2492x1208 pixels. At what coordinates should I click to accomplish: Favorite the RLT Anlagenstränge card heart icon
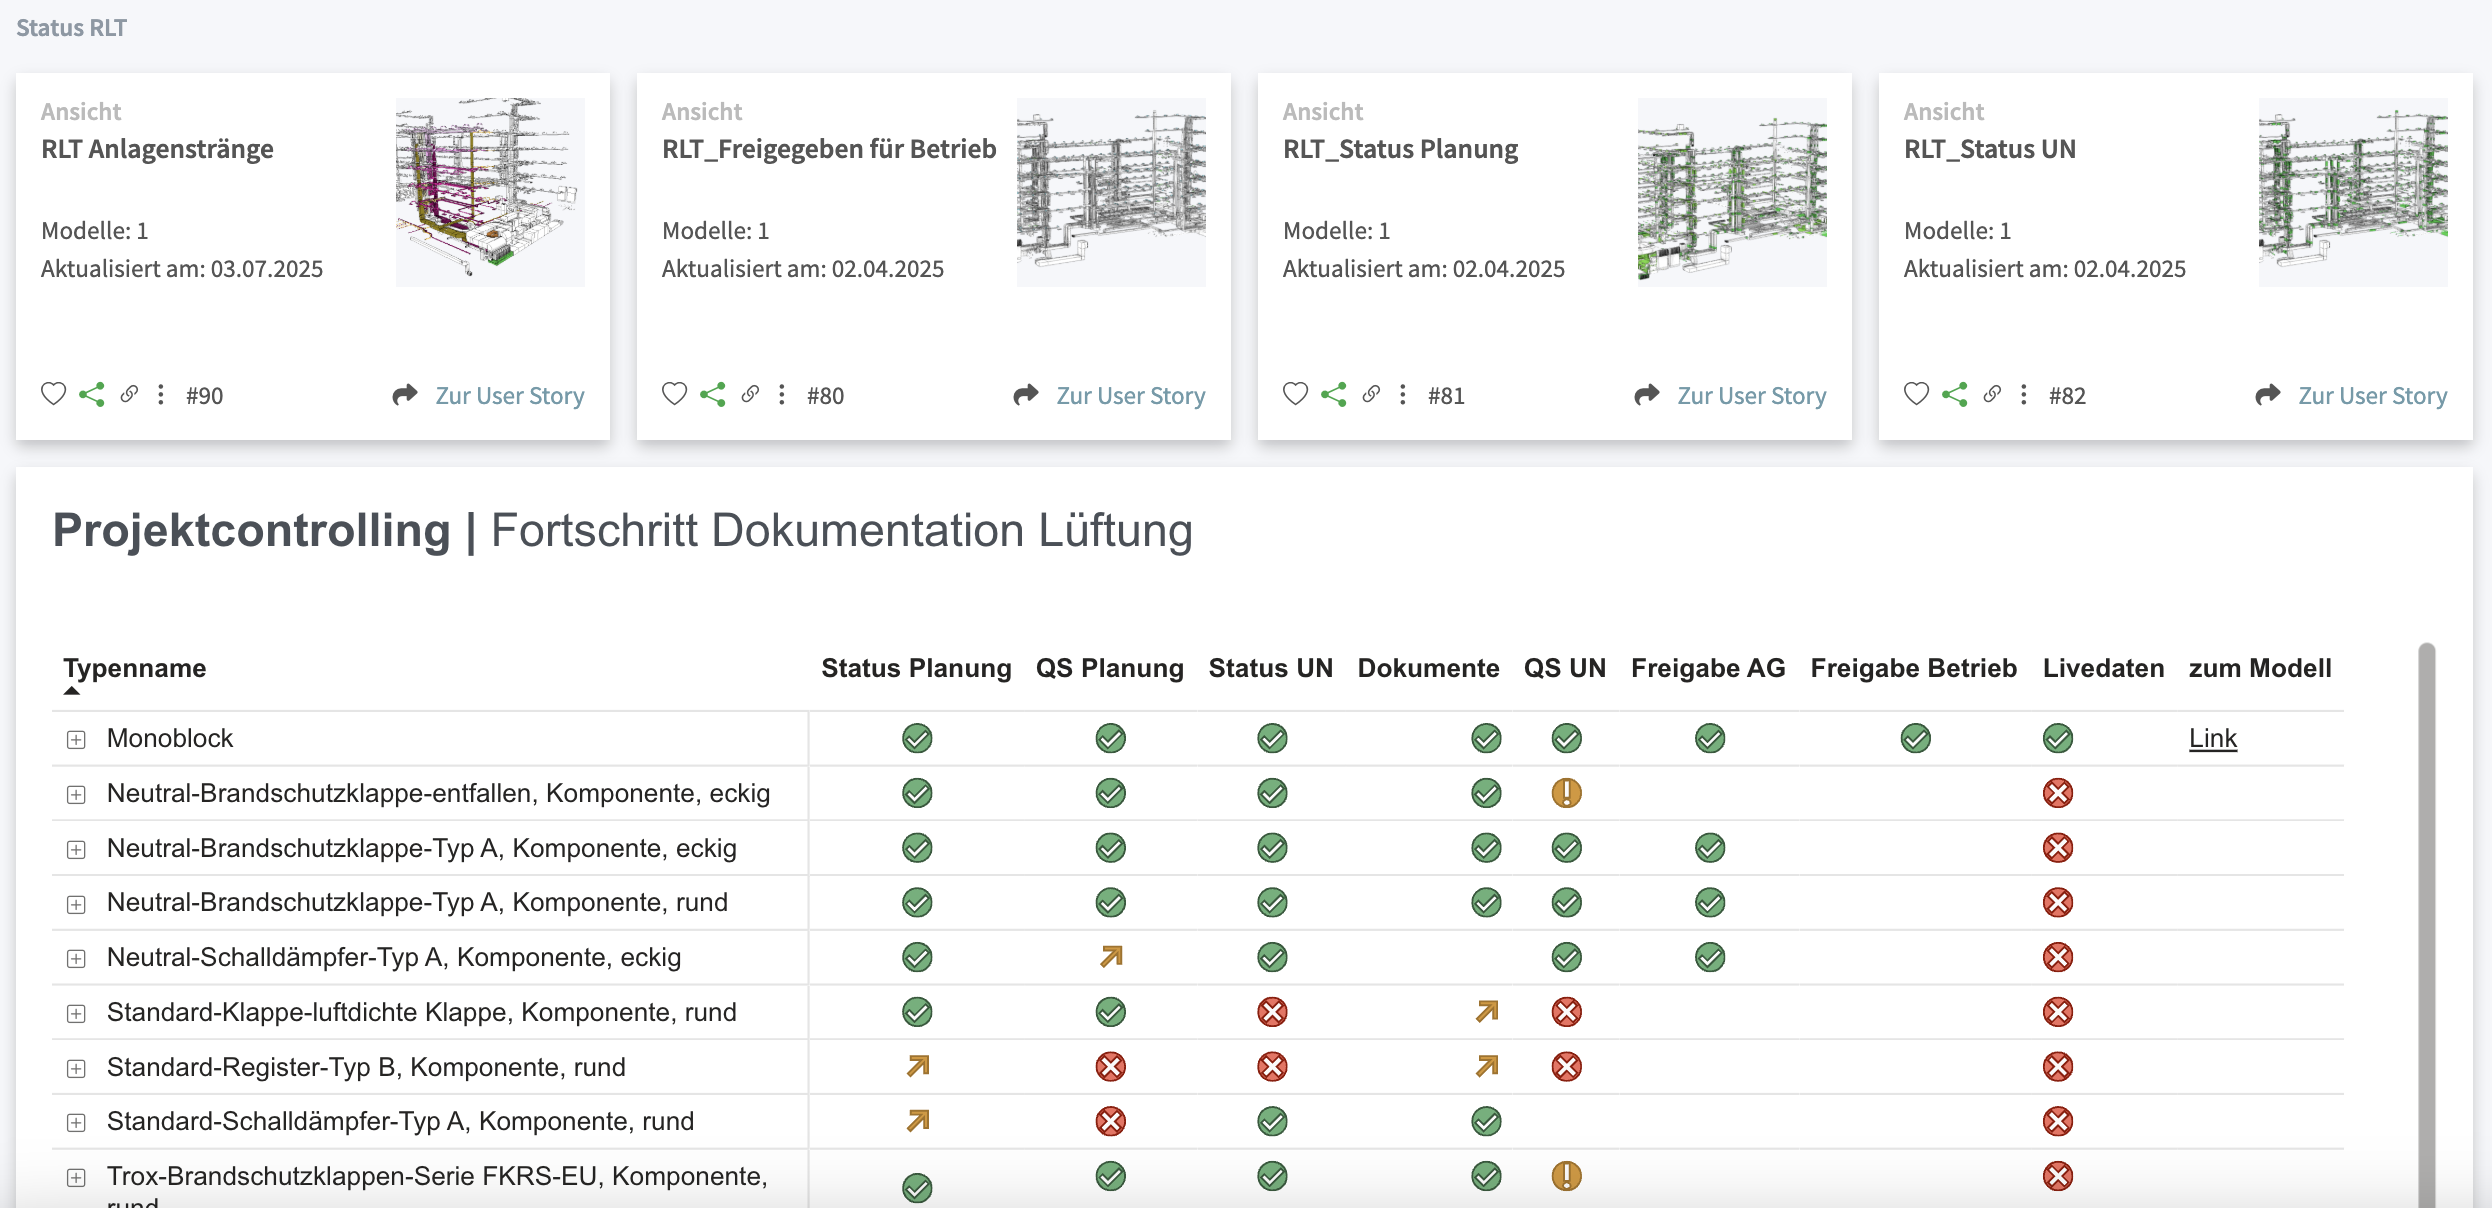coord(53,394)
